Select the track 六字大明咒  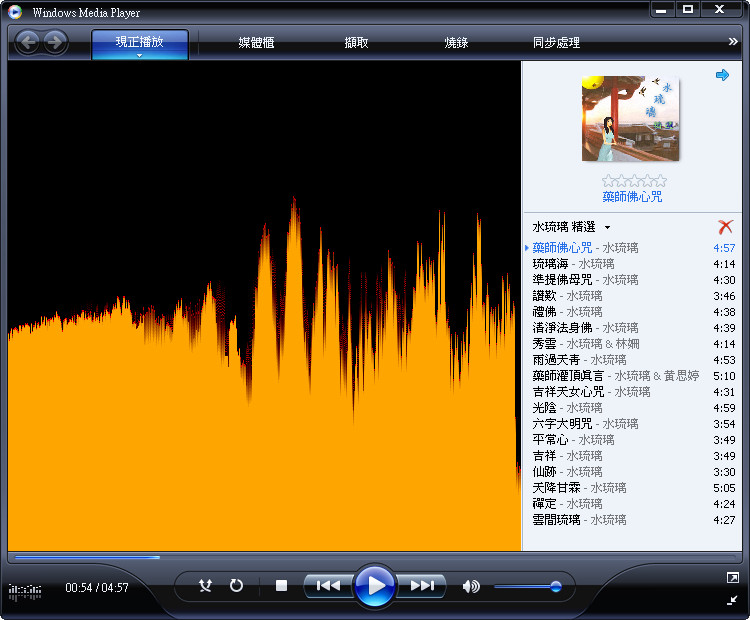(x=632, y=424)
